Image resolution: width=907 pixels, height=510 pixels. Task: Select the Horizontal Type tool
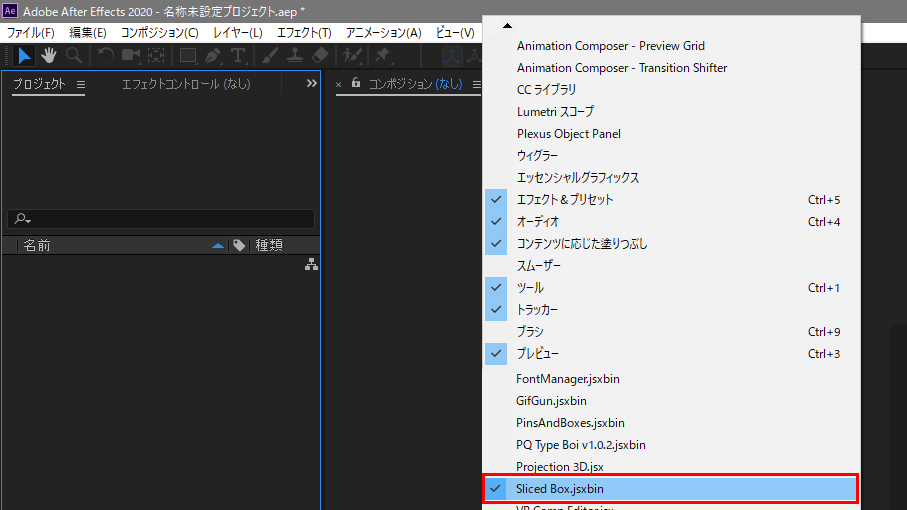coord(238,56)
